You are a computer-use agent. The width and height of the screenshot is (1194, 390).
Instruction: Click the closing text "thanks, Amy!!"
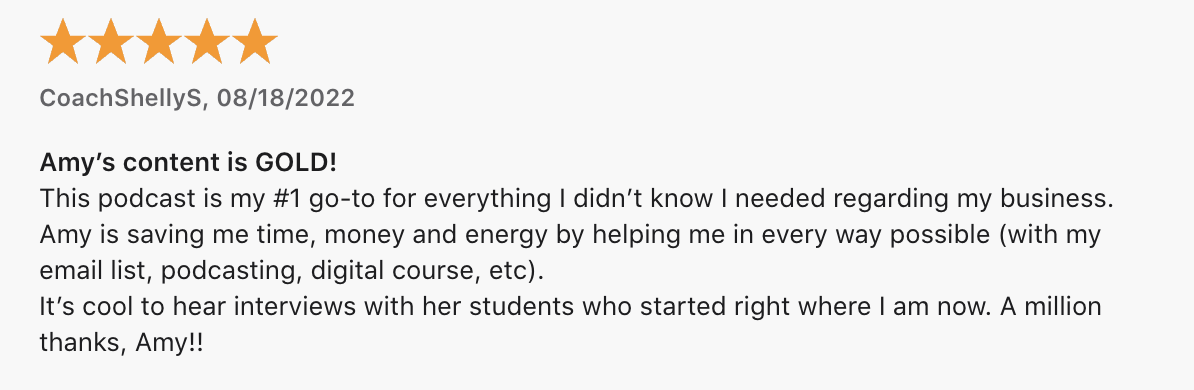point(122,344)
